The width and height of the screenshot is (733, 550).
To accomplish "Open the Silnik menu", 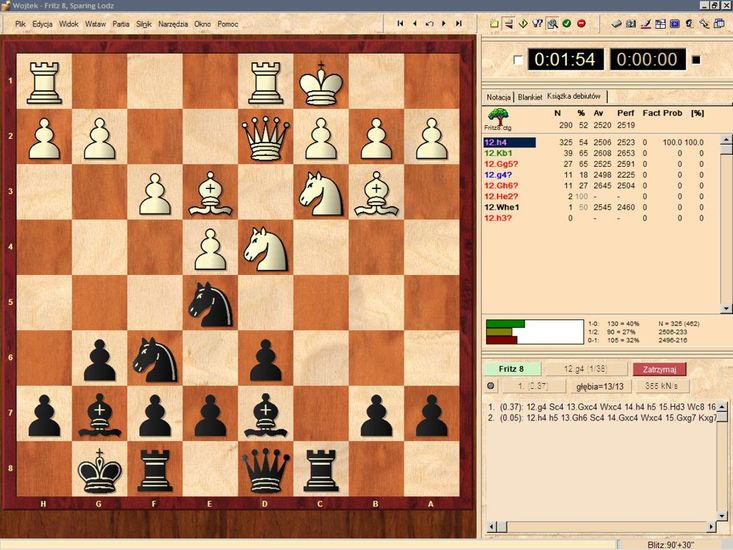I will (x=145, y=22).
